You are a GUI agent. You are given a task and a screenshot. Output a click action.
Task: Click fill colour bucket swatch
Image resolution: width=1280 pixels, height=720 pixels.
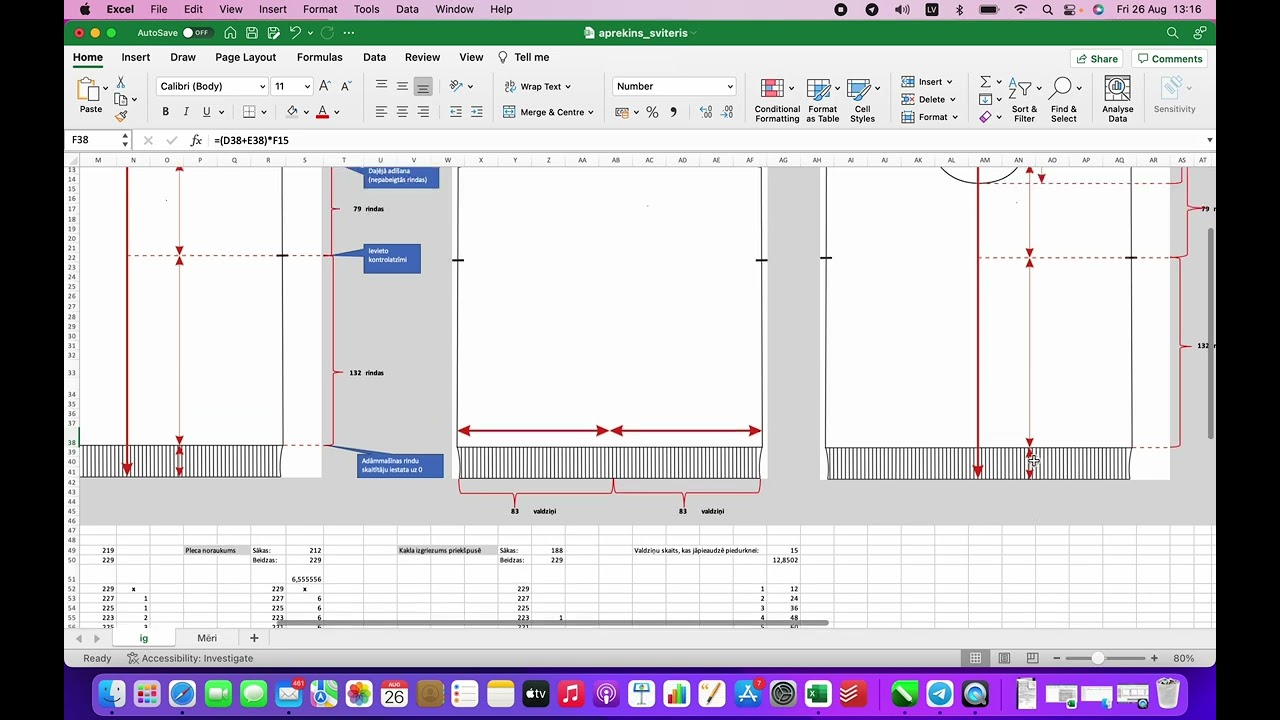(292, 112)
